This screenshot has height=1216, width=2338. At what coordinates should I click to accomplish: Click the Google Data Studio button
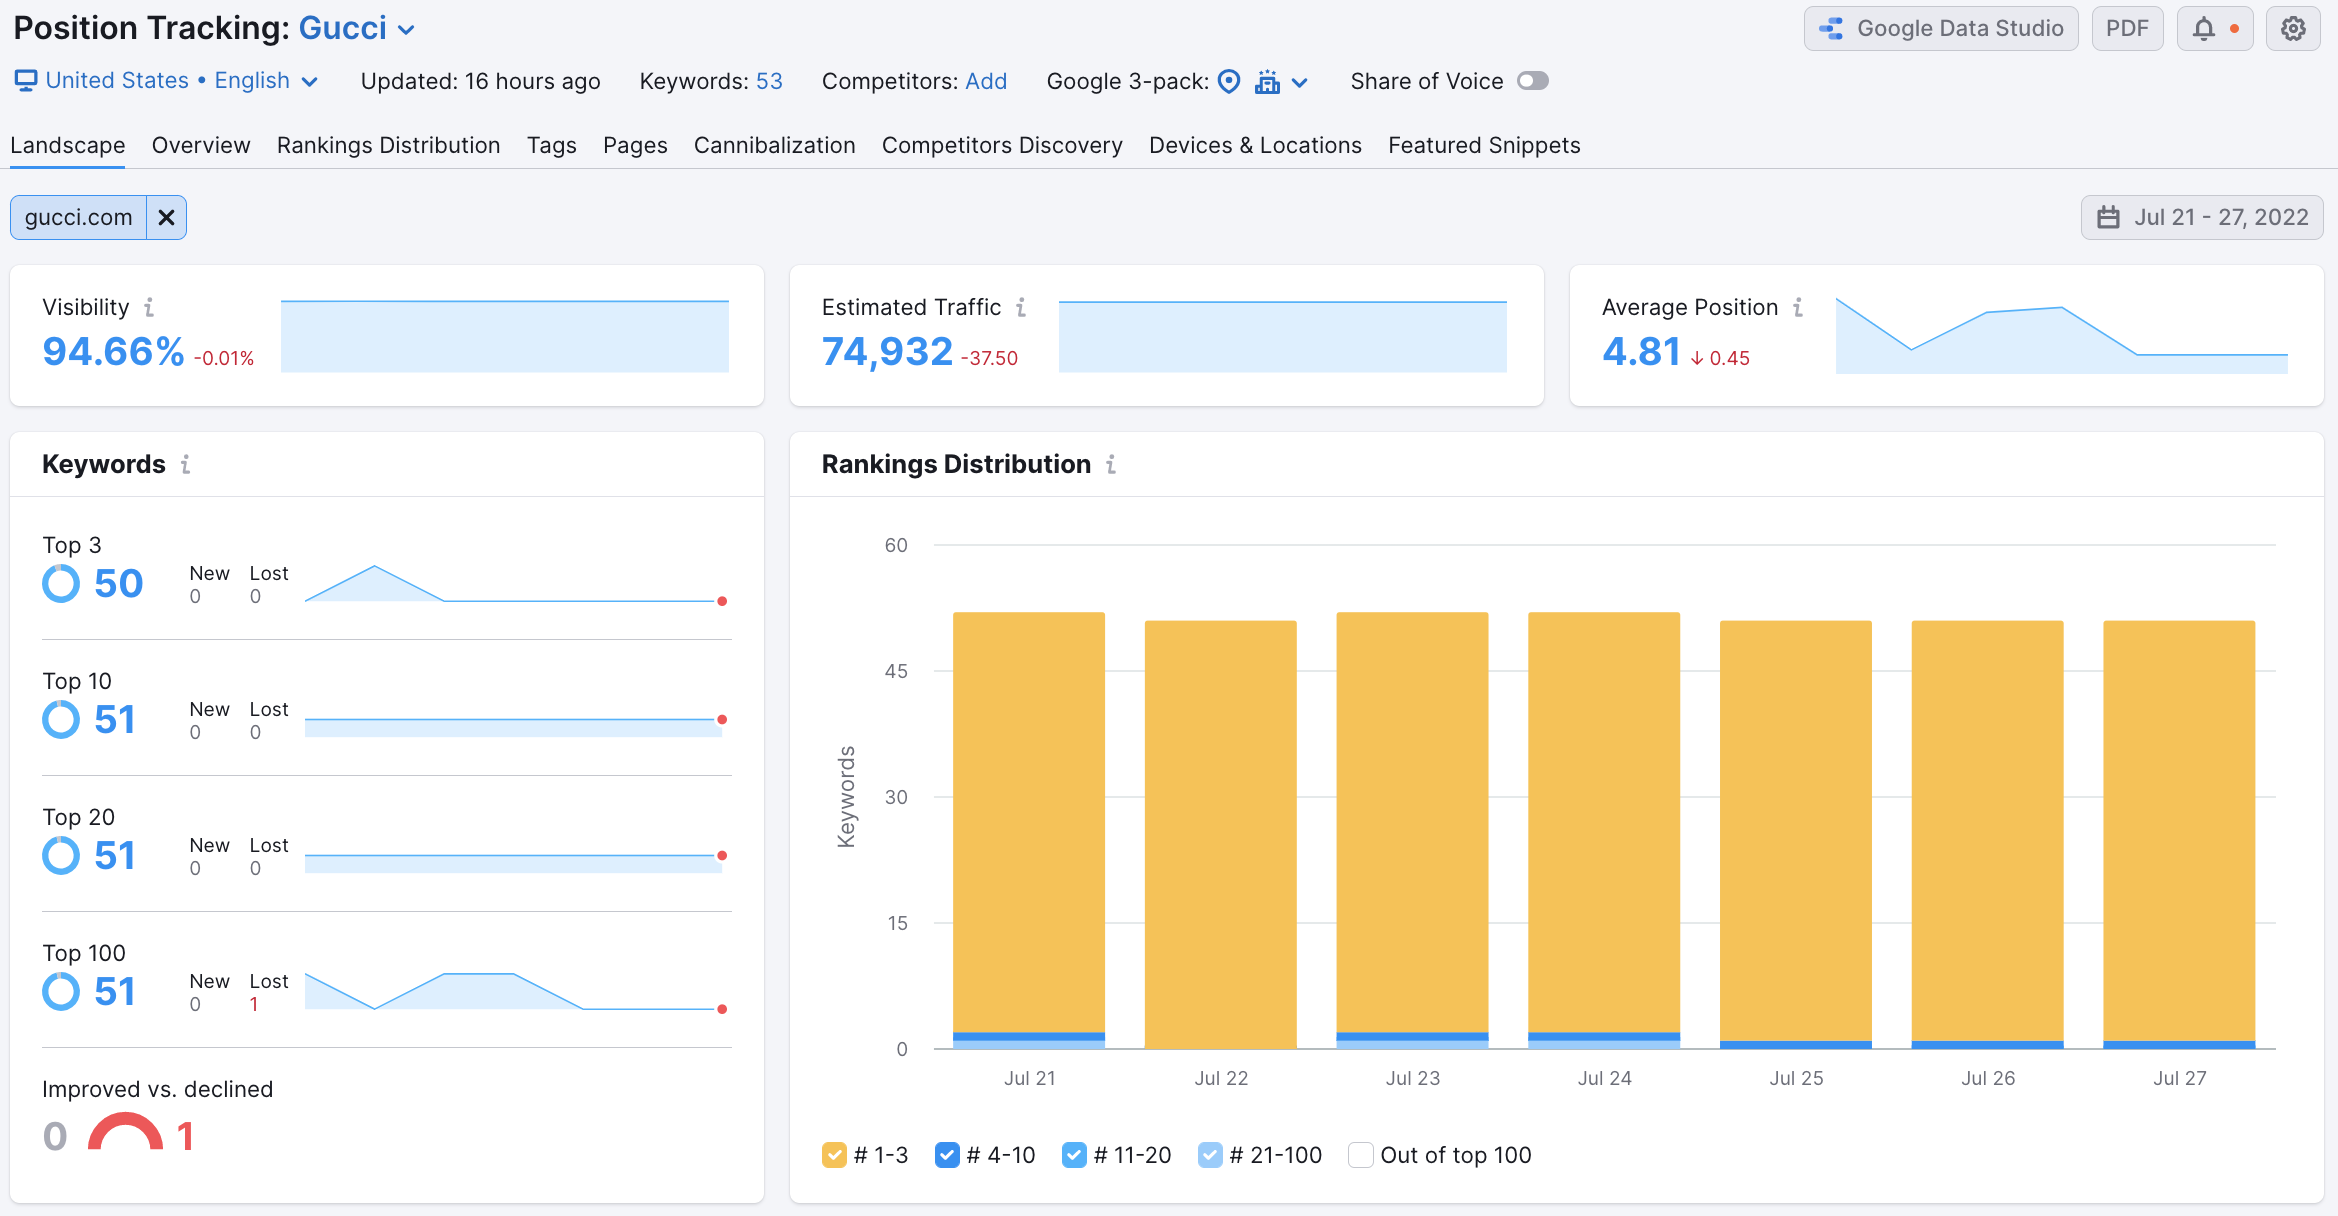(1940, 28)
